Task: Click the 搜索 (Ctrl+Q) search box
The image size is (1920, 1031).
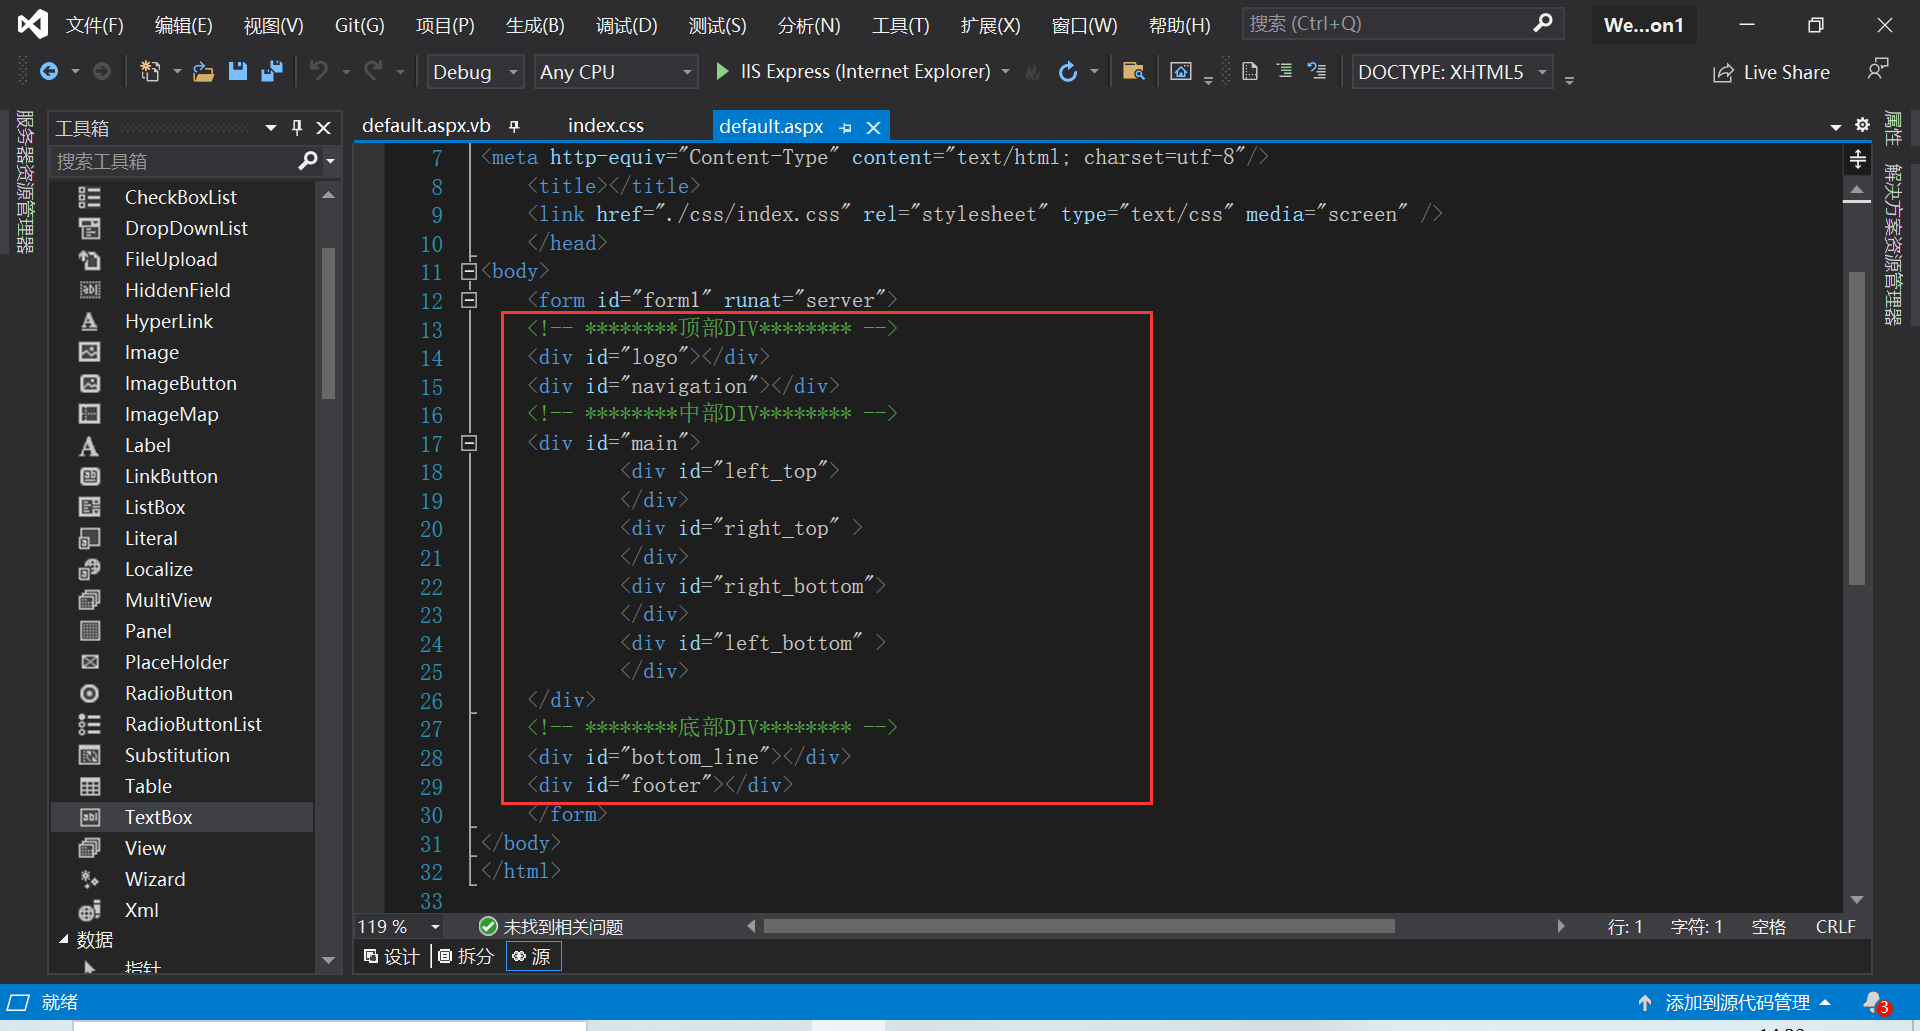Action: click(x=1385, y=23)
